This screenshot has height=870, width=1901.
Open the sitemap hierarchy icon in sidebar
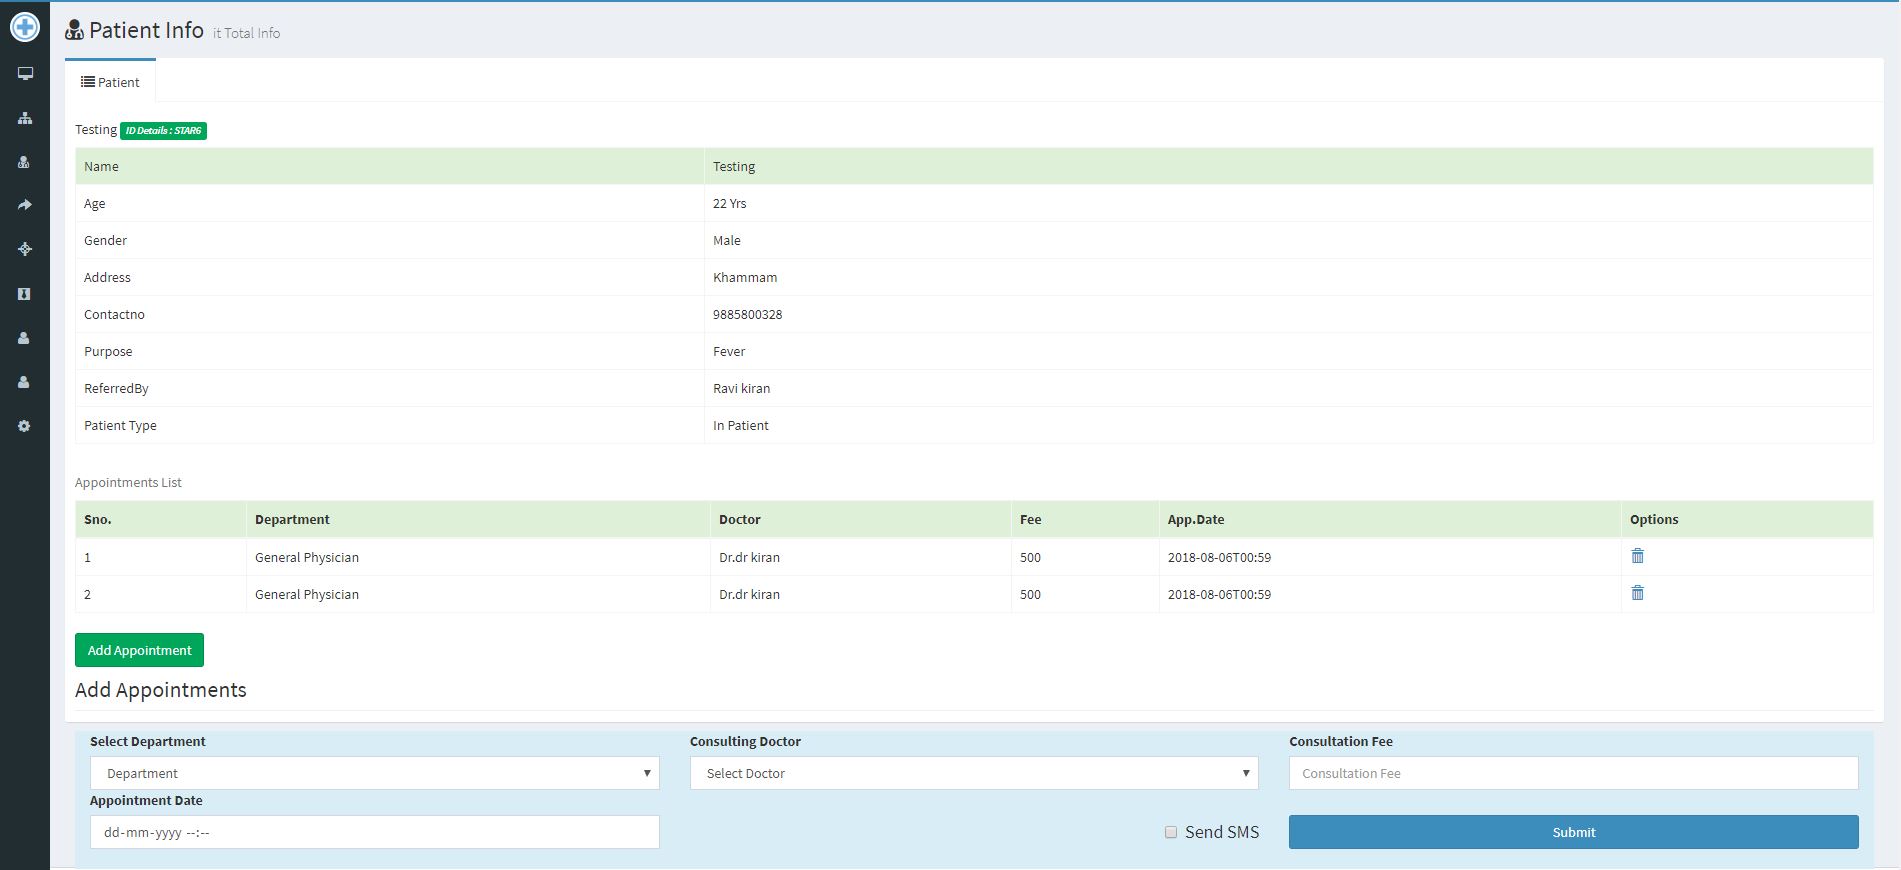pyautogui.click(x=25, y=118)
